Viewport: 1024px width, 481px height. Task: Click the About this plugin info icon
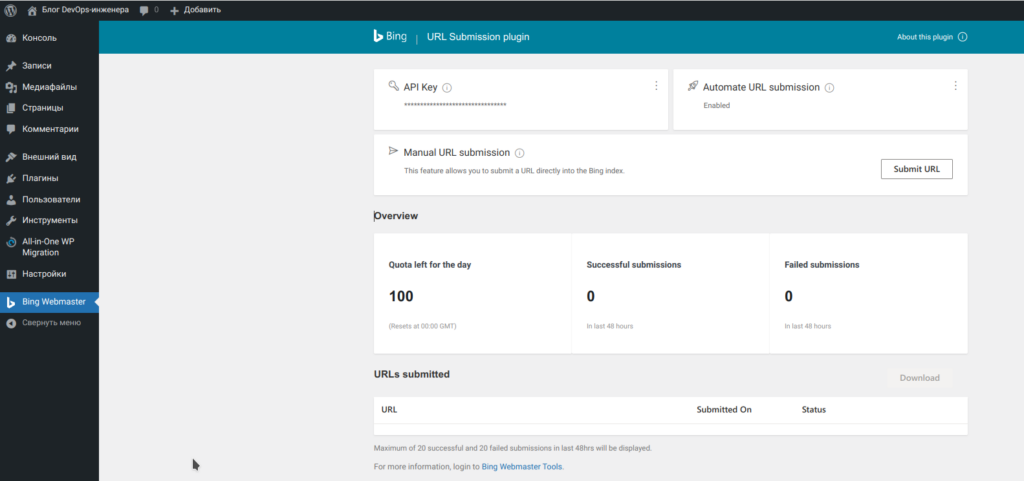[x=962, y=37]
